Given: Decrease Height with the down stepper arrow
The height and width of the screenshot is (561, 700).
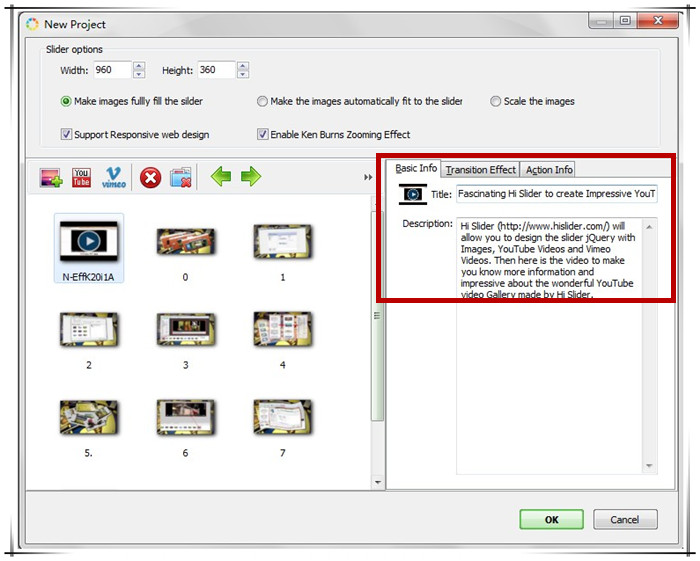Looking at the screenshot, I should point(243,75).
